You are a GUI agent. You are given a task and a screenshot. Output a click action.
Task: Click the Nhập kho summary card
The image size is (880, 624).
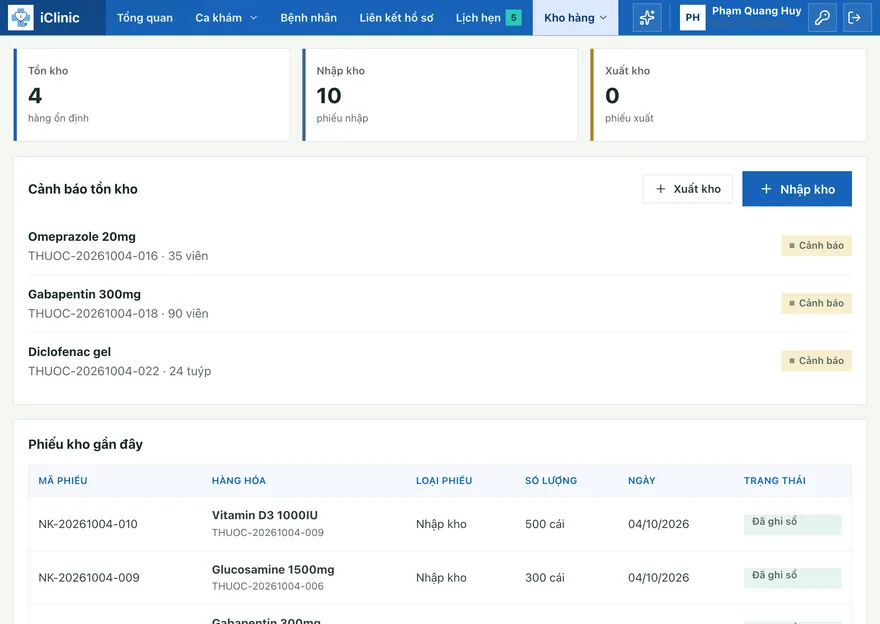click(440, 94)
